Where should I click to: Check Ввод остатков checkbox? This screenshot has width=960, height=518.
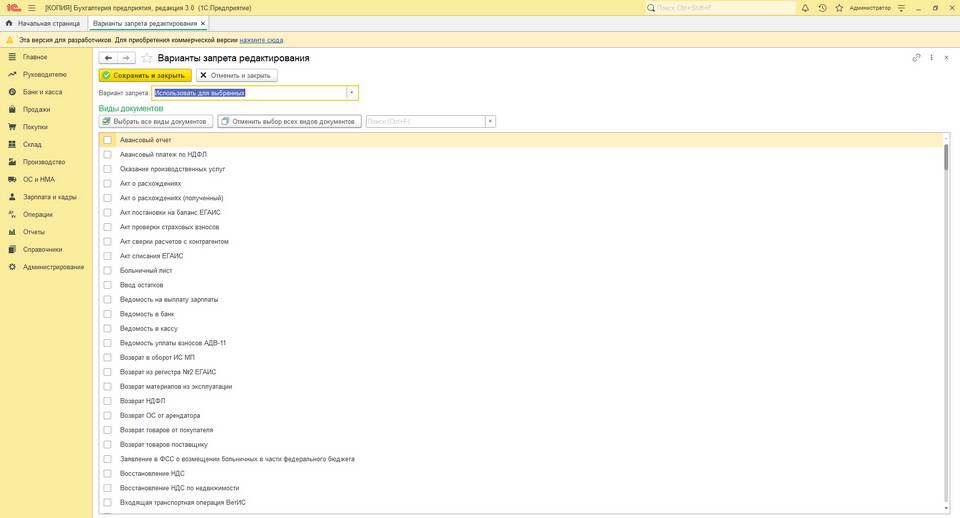click(108, 285)
